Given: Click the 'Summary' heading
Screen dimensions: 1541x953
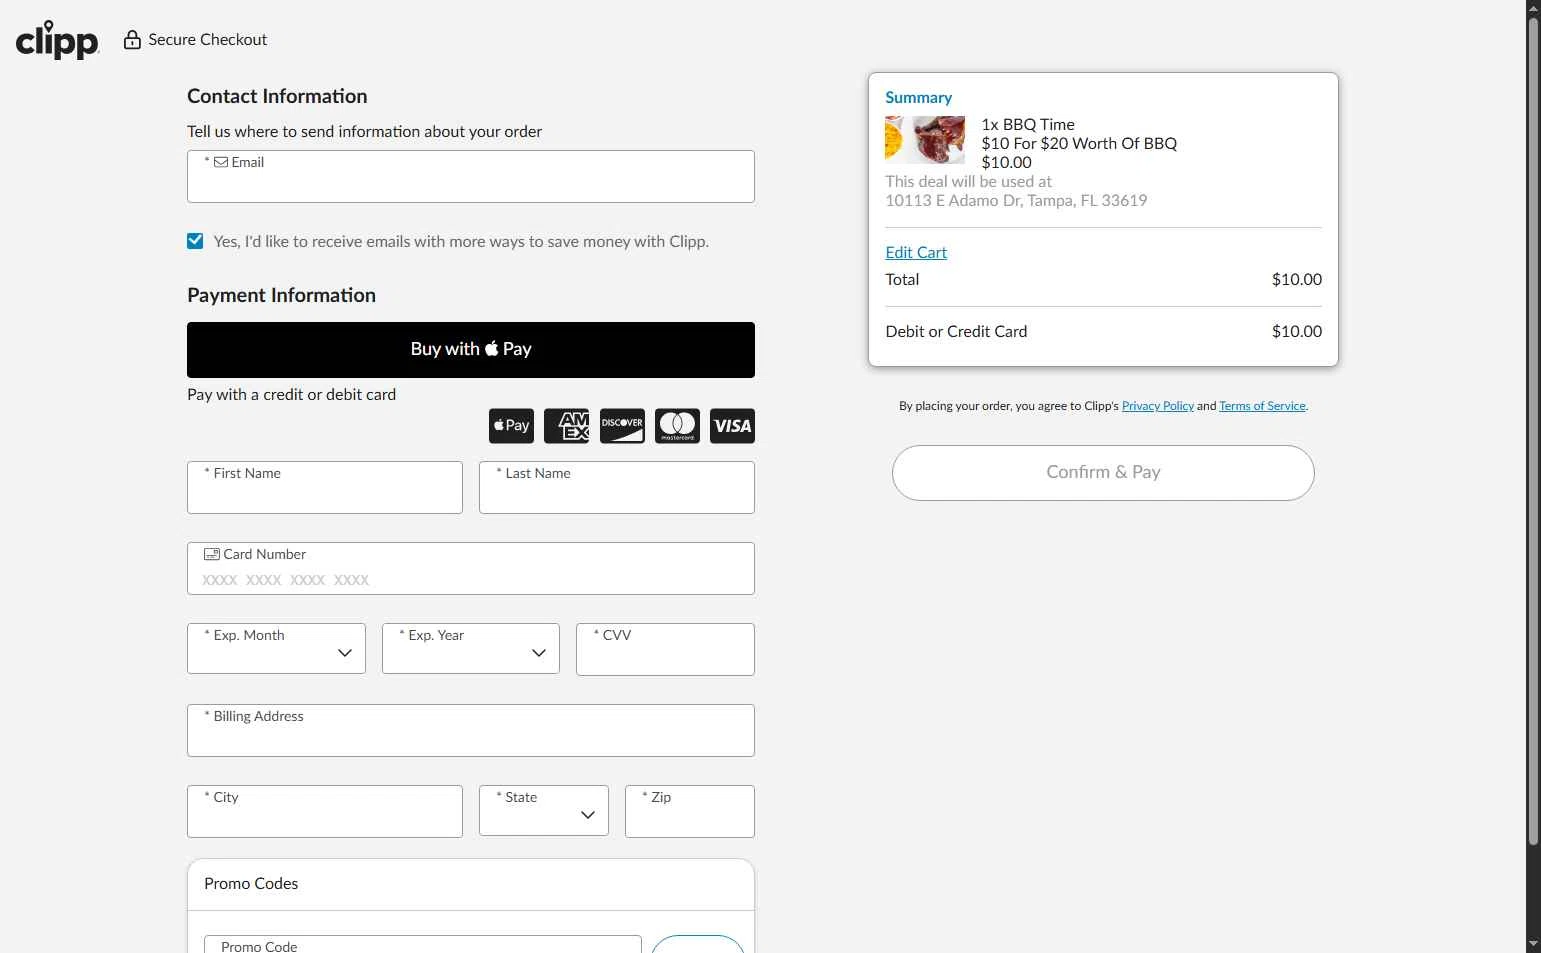Looking at the screenshot, I should coord(918,97).
